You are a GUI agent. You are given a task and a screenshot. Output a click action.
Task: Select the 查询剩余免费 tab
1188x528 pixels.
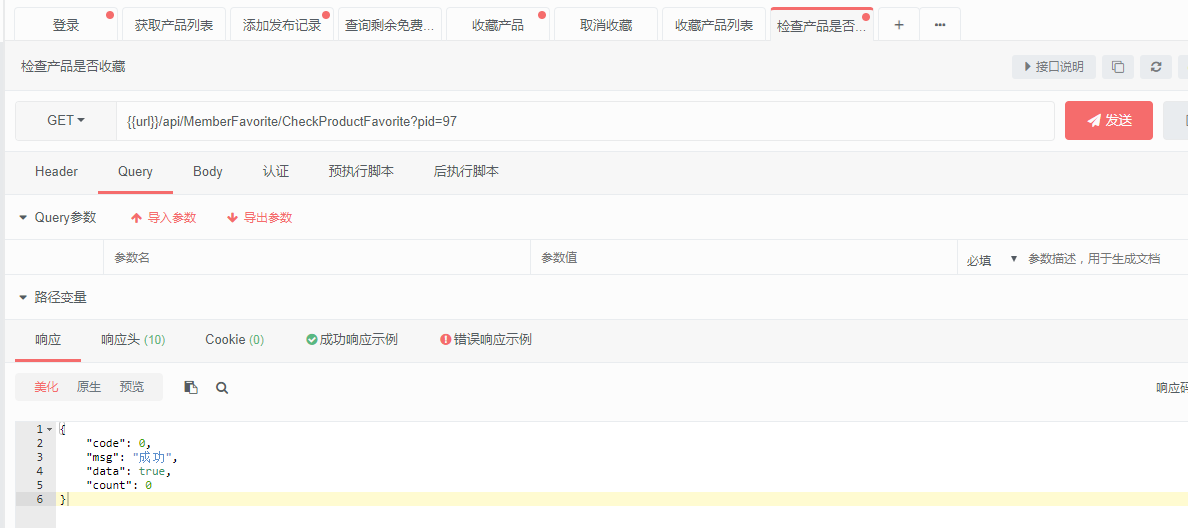pyautogui.click(x=389, y=25)
